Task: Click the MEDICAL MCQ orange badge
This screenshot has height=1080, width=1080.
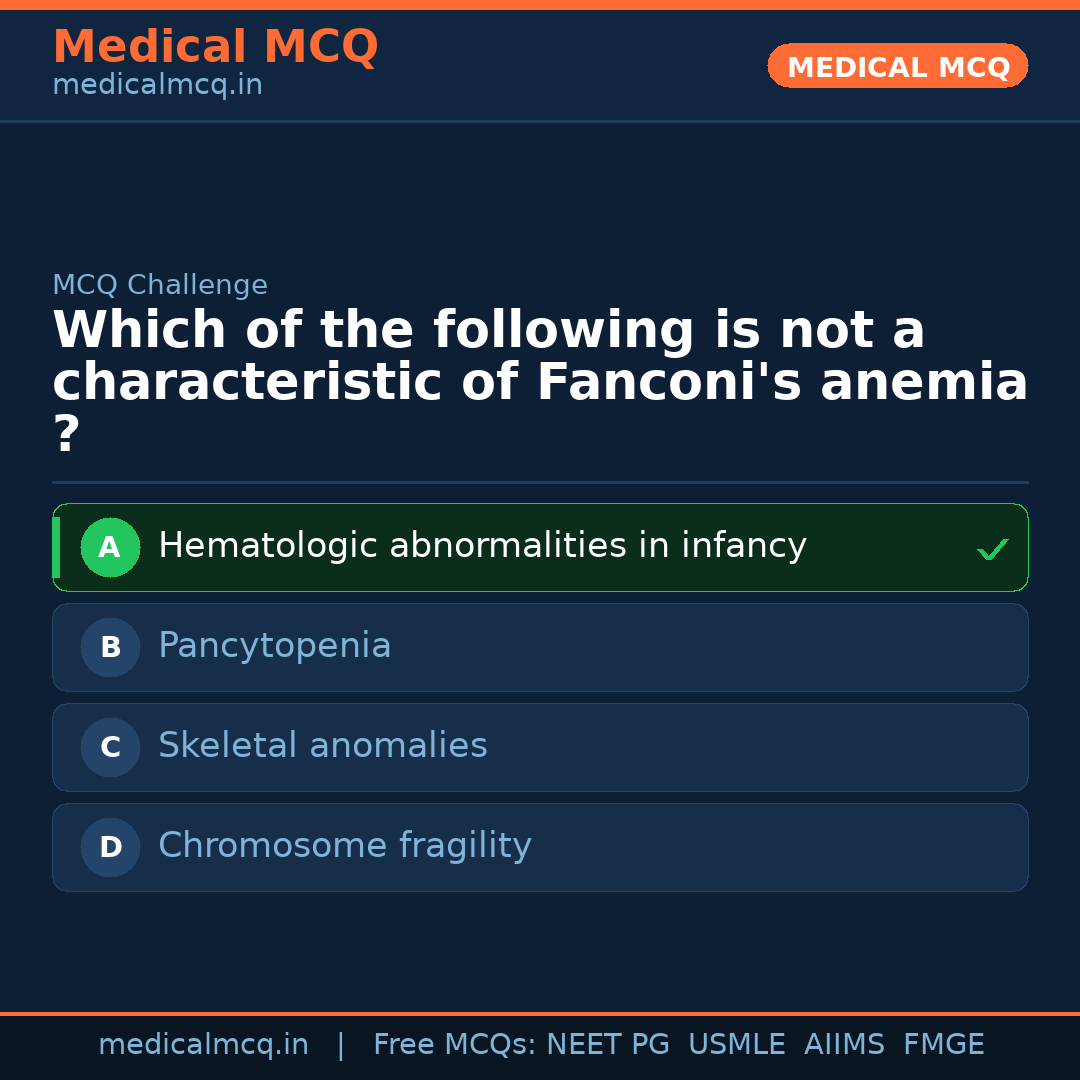Action: [x=897, y=66]
